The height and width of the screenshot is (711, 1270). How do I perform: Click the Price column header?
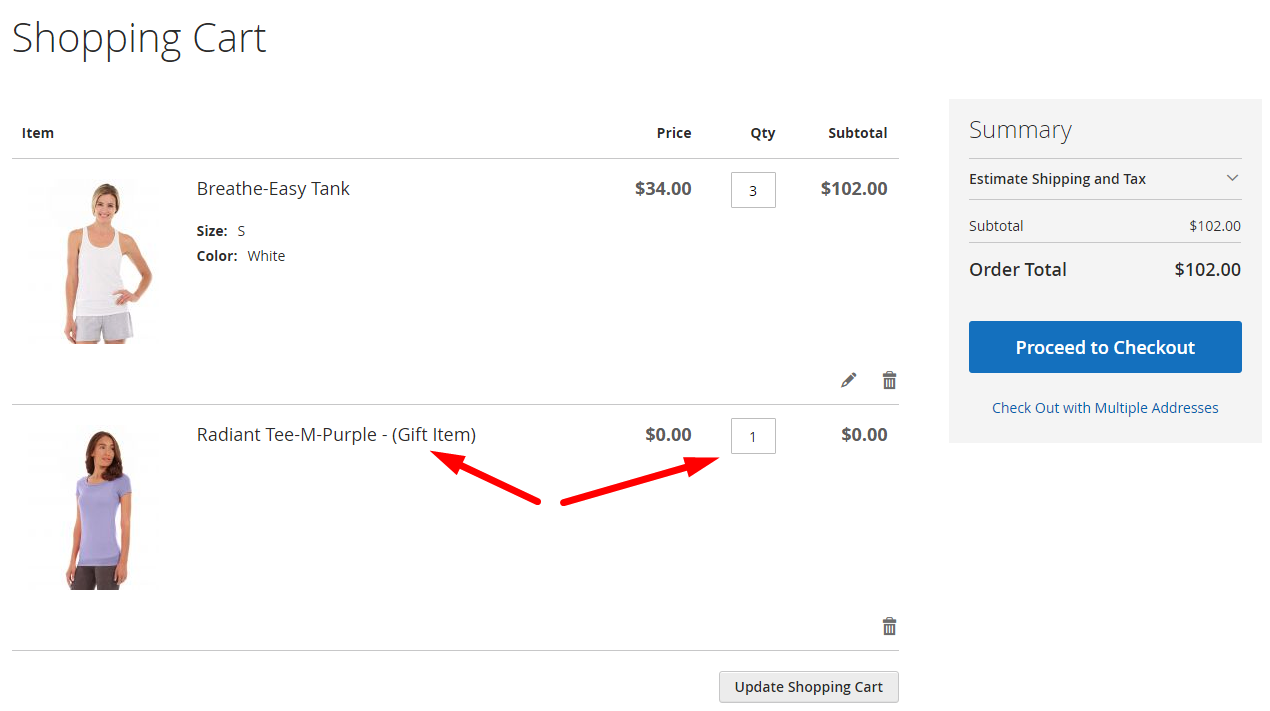(x=674, y=133)
